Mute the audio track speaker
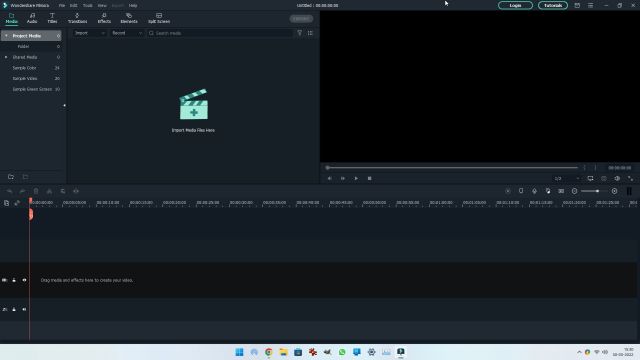Image resolution: width=640 pixels, height=360 pixels. pyautogui.click(x=24, y=309)
